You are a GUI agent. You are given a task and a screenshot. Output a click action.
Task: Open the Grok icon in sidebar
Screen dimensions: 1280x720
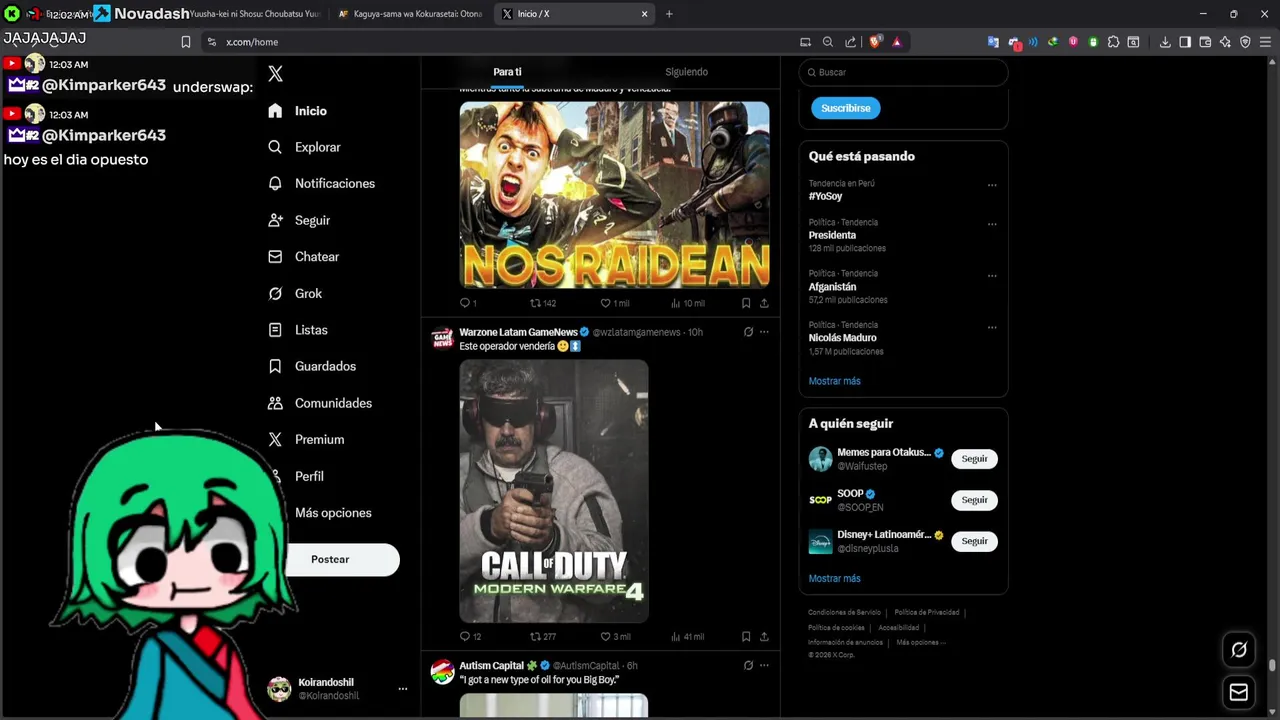click(x=275, y=293)
